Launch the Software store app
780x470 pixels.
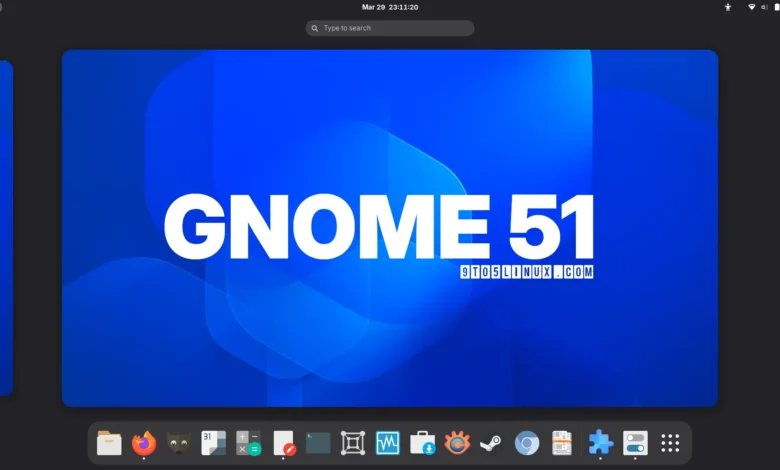click(x=422, y=443)
